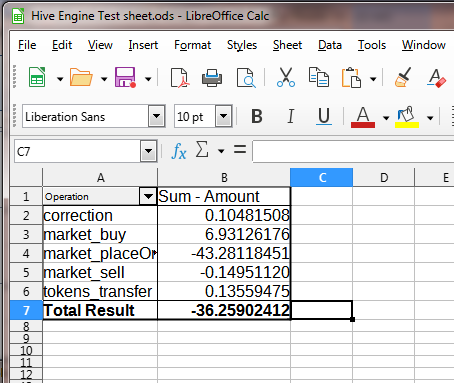Select column C header

[321, 177]
